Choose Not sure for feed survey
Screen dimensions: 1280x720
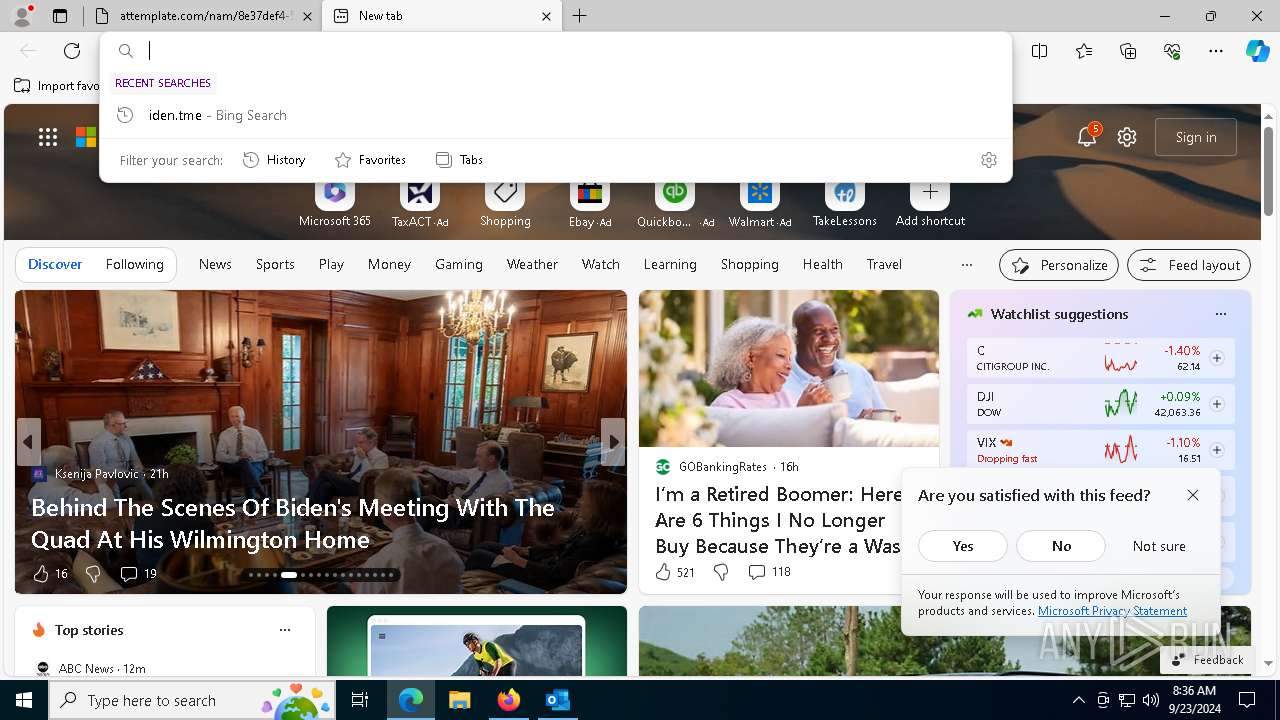[1159, 546]
